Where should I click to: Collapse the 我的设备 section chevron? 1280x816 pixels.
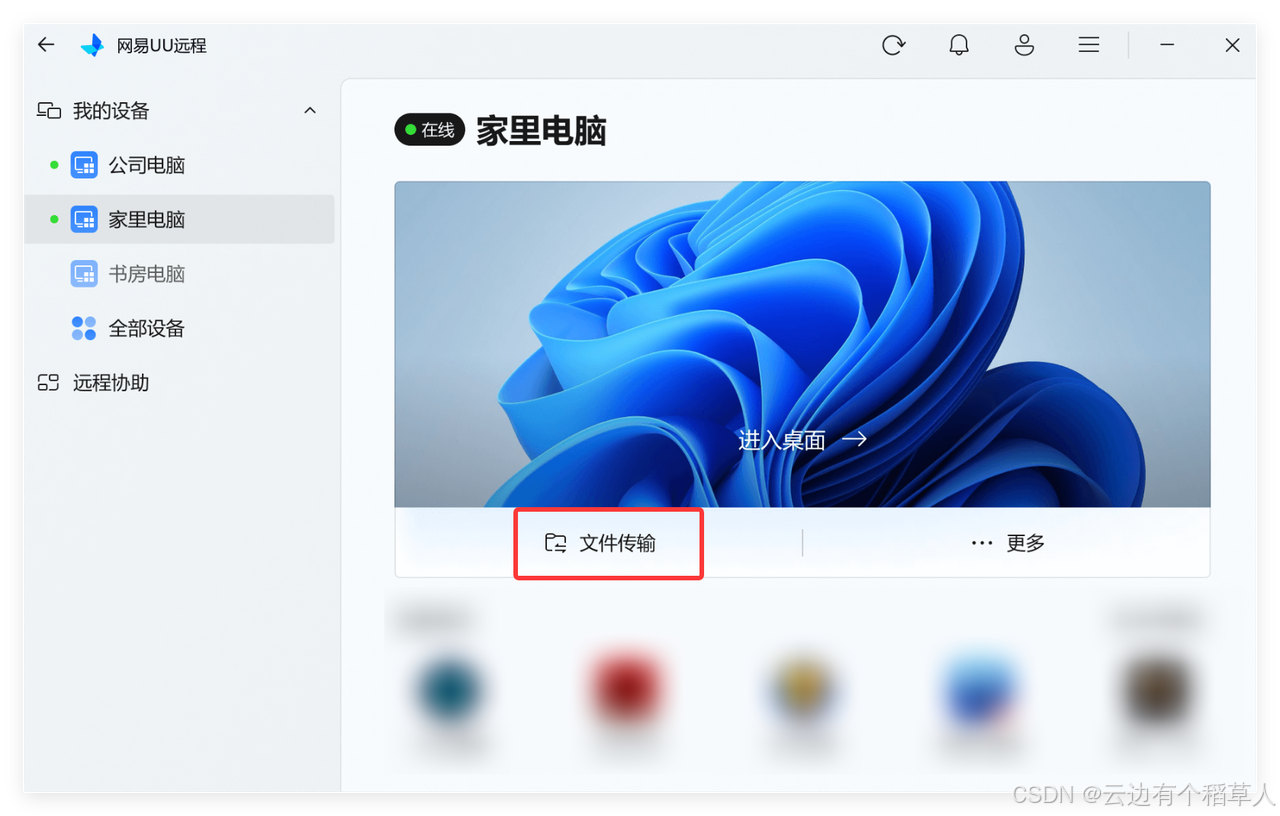tap(310, 110)
